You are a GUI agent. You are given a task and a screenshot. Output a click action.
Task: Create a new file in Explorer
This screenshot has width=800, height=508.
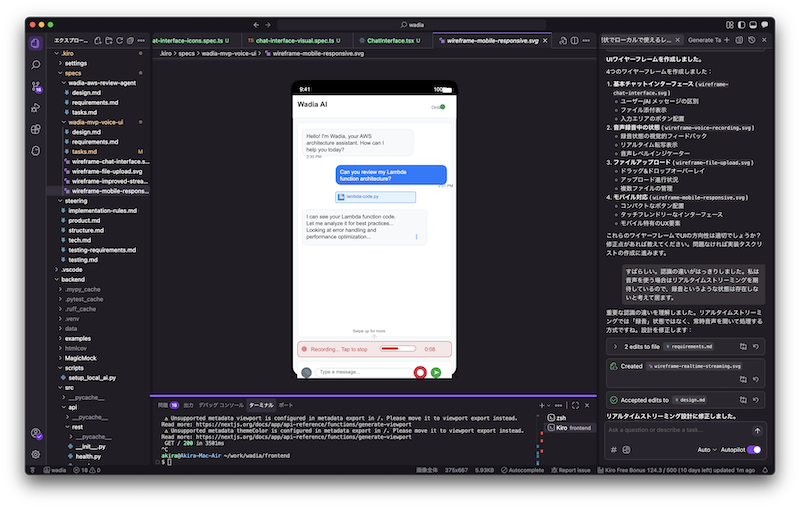(98, 40)
